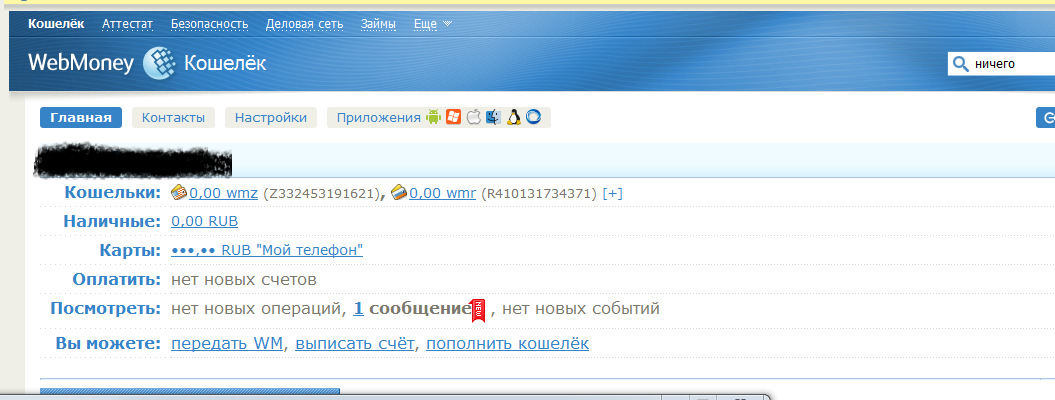Open the Кошелёк top menu item
The width and height of the screenshot is (1055, 400).
point(57,24)
